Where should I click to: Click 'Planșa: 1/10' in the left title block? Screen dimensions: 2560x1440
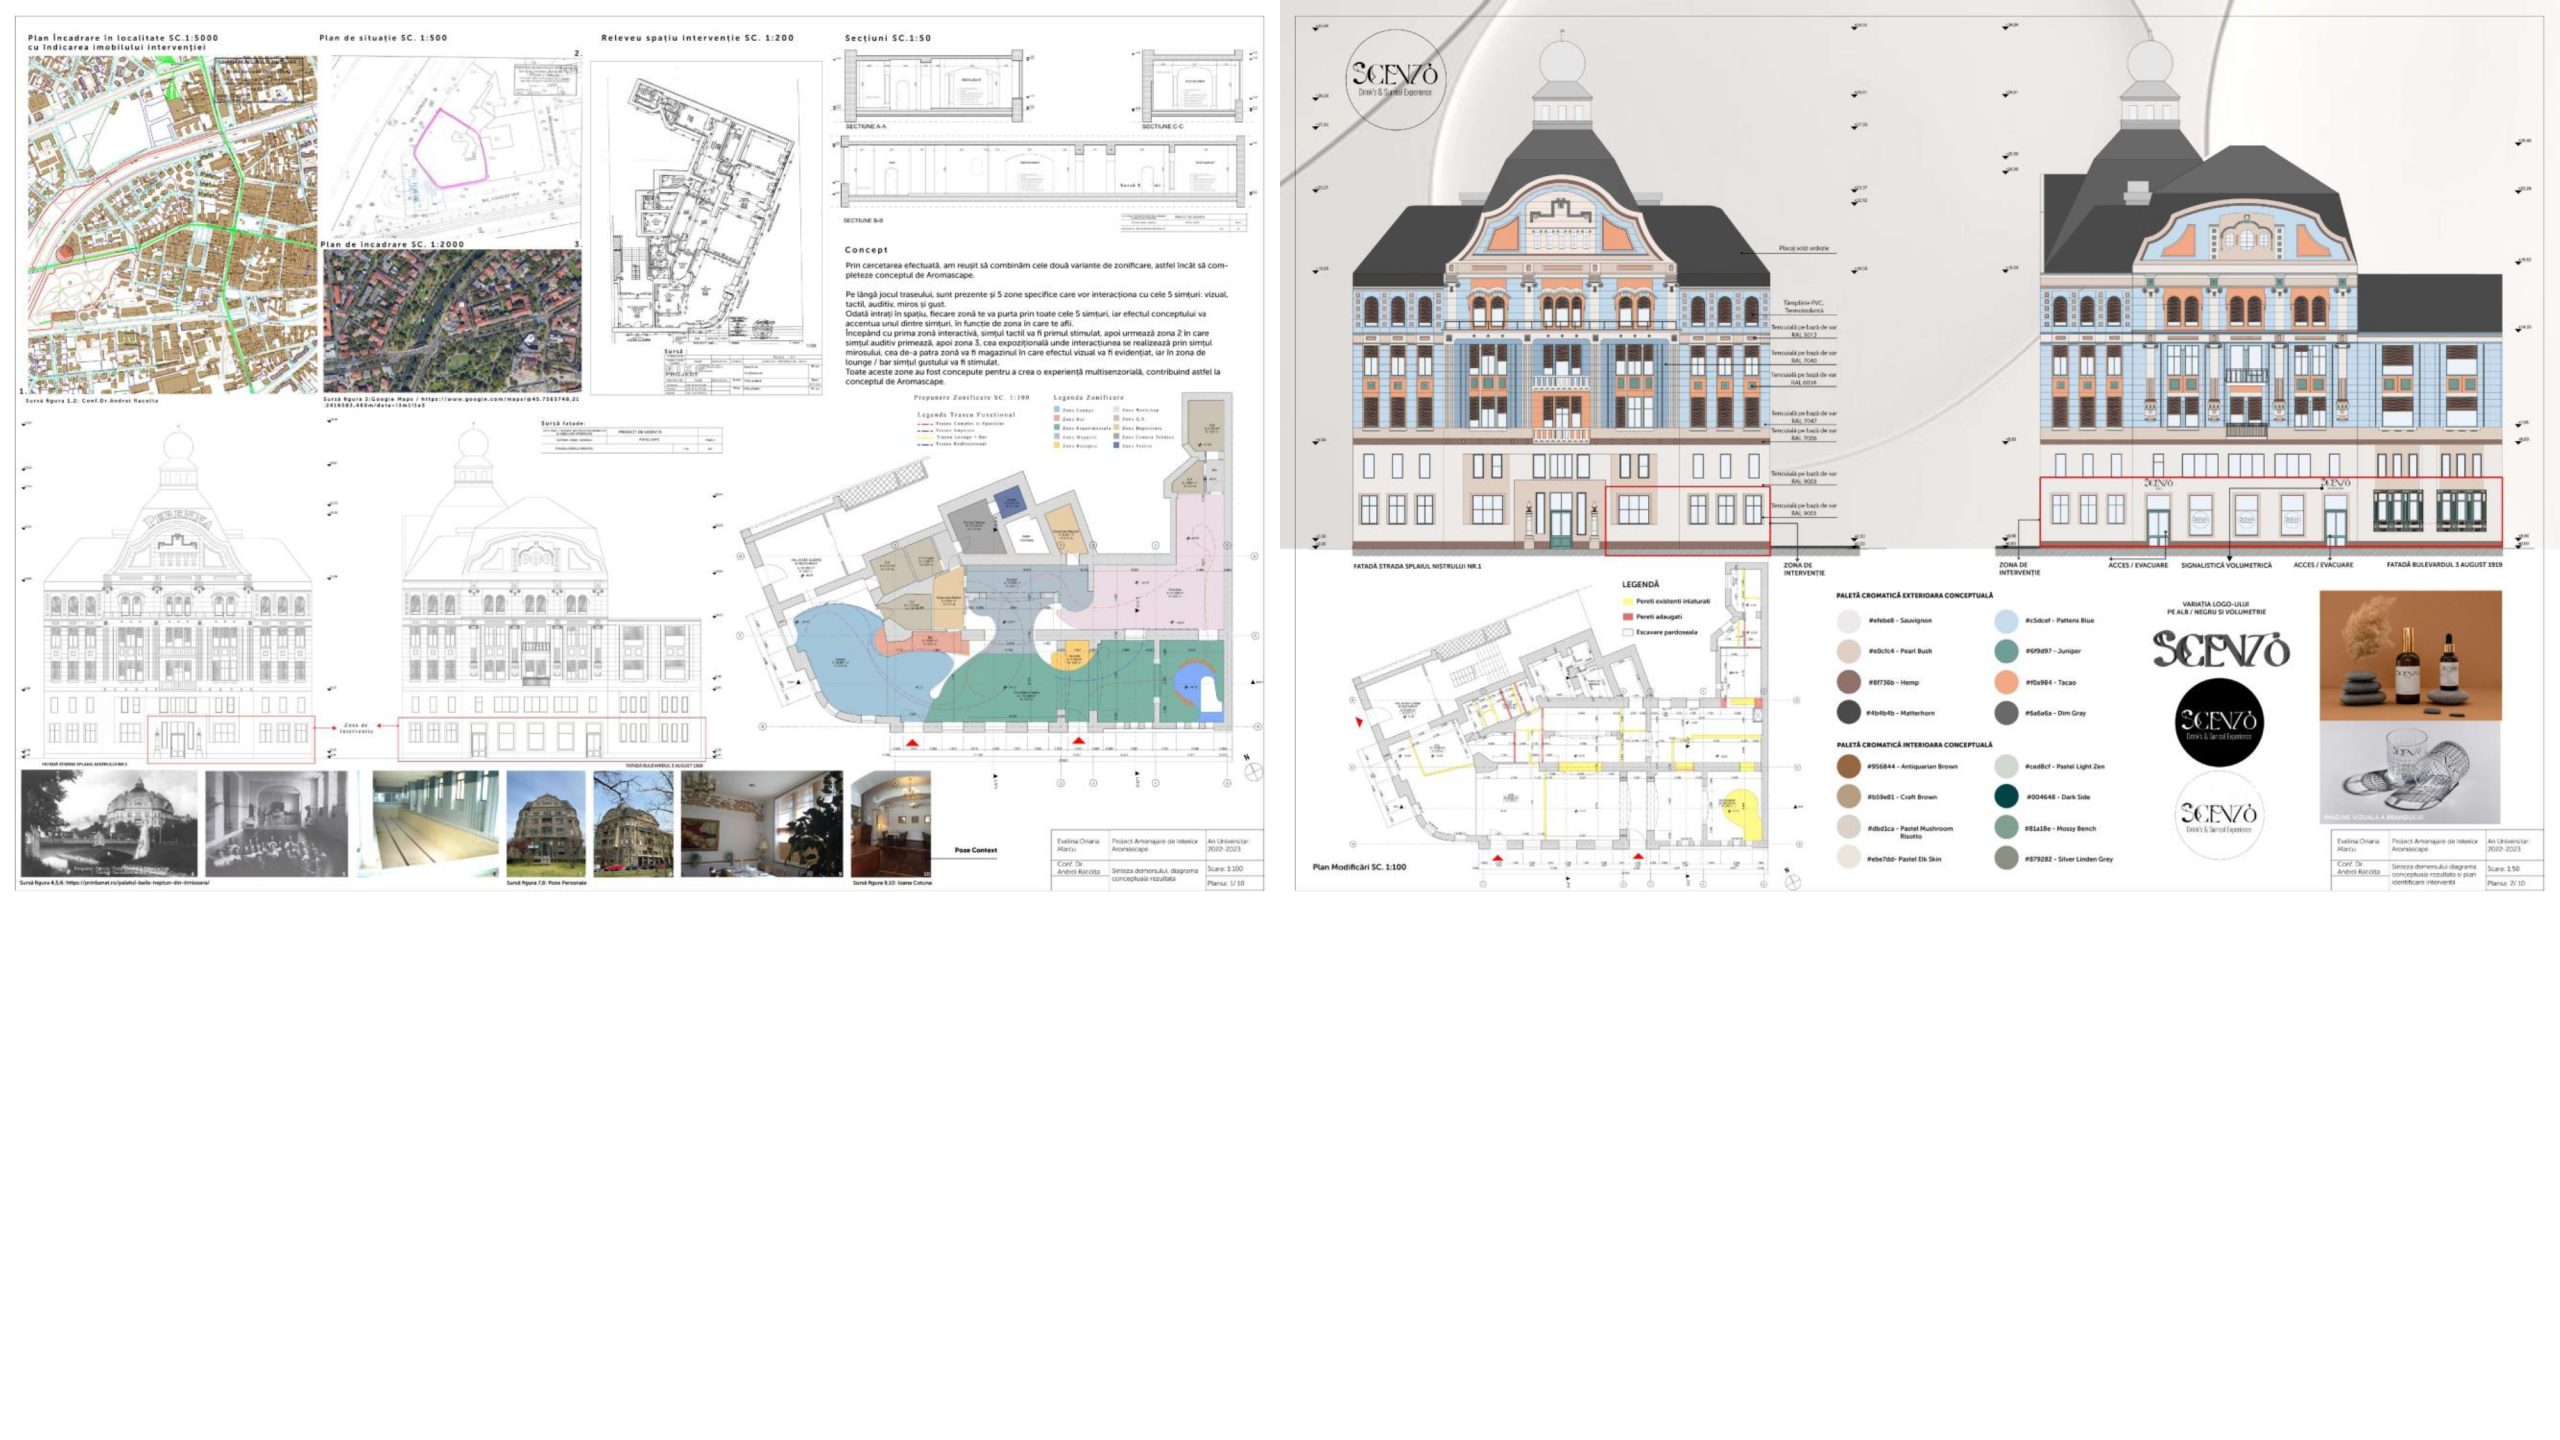click(1226, 884)
